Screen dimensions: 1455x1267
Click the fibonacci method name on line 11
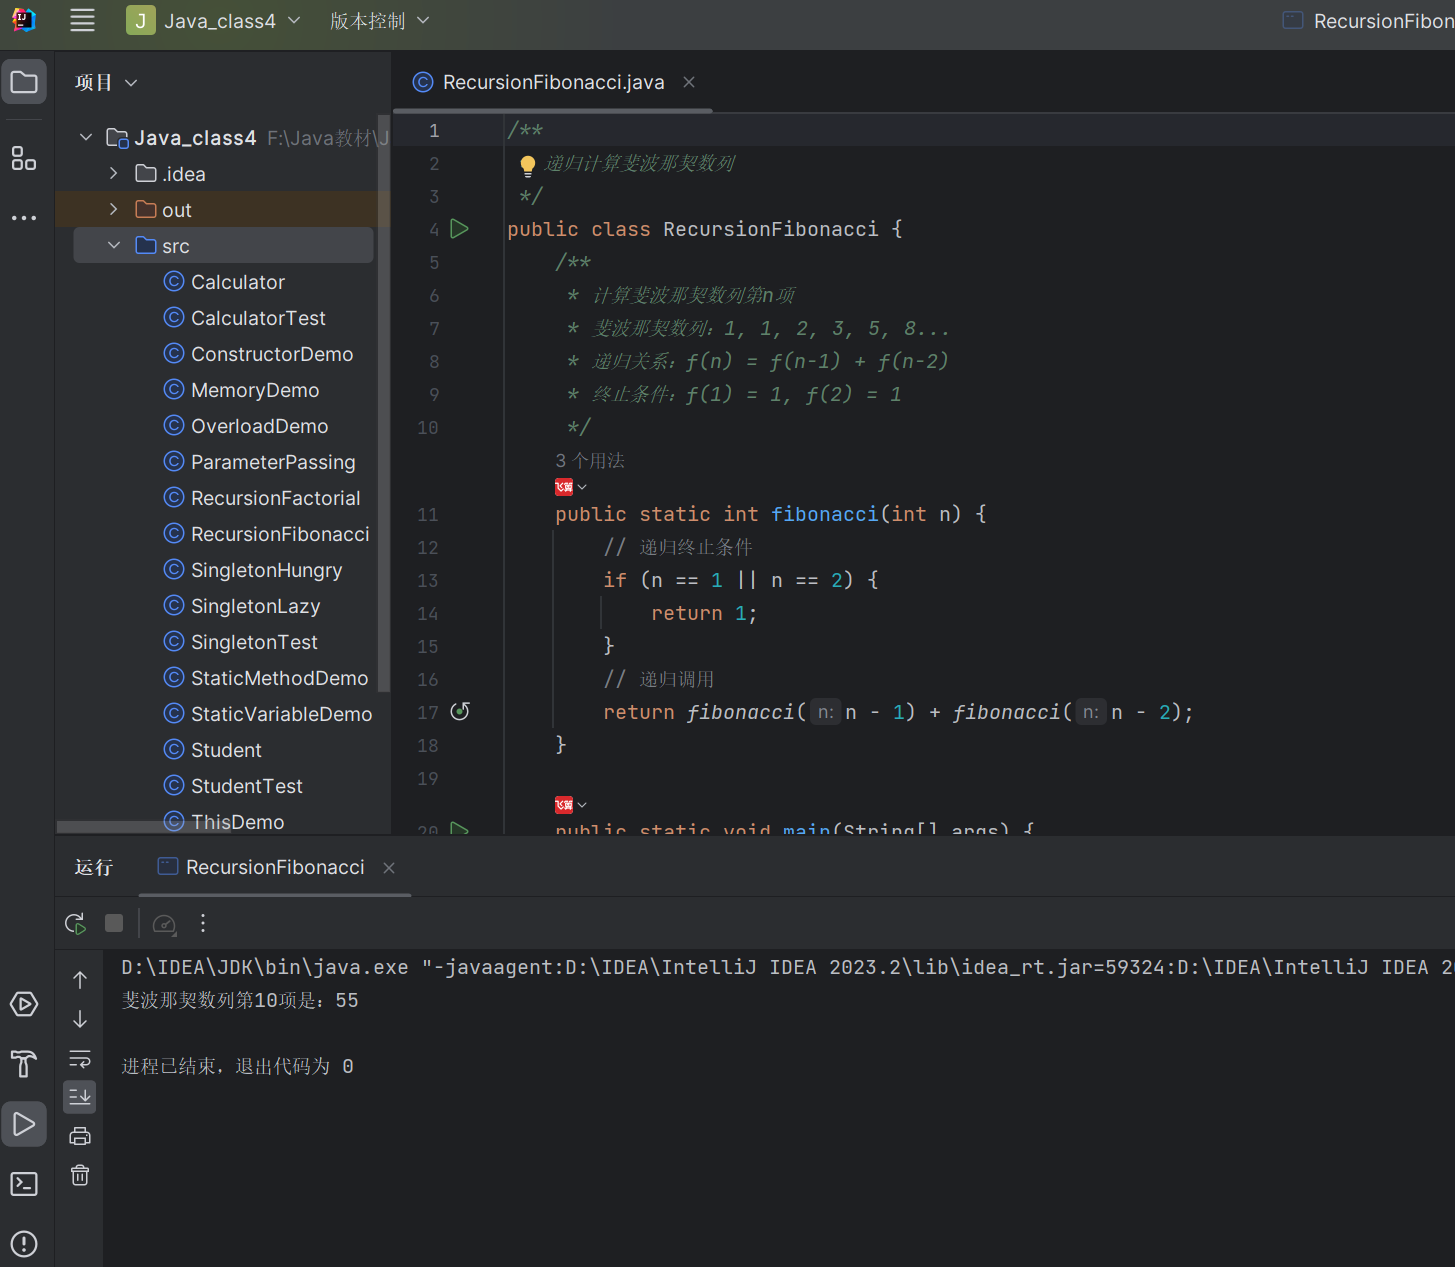point(825,514)
